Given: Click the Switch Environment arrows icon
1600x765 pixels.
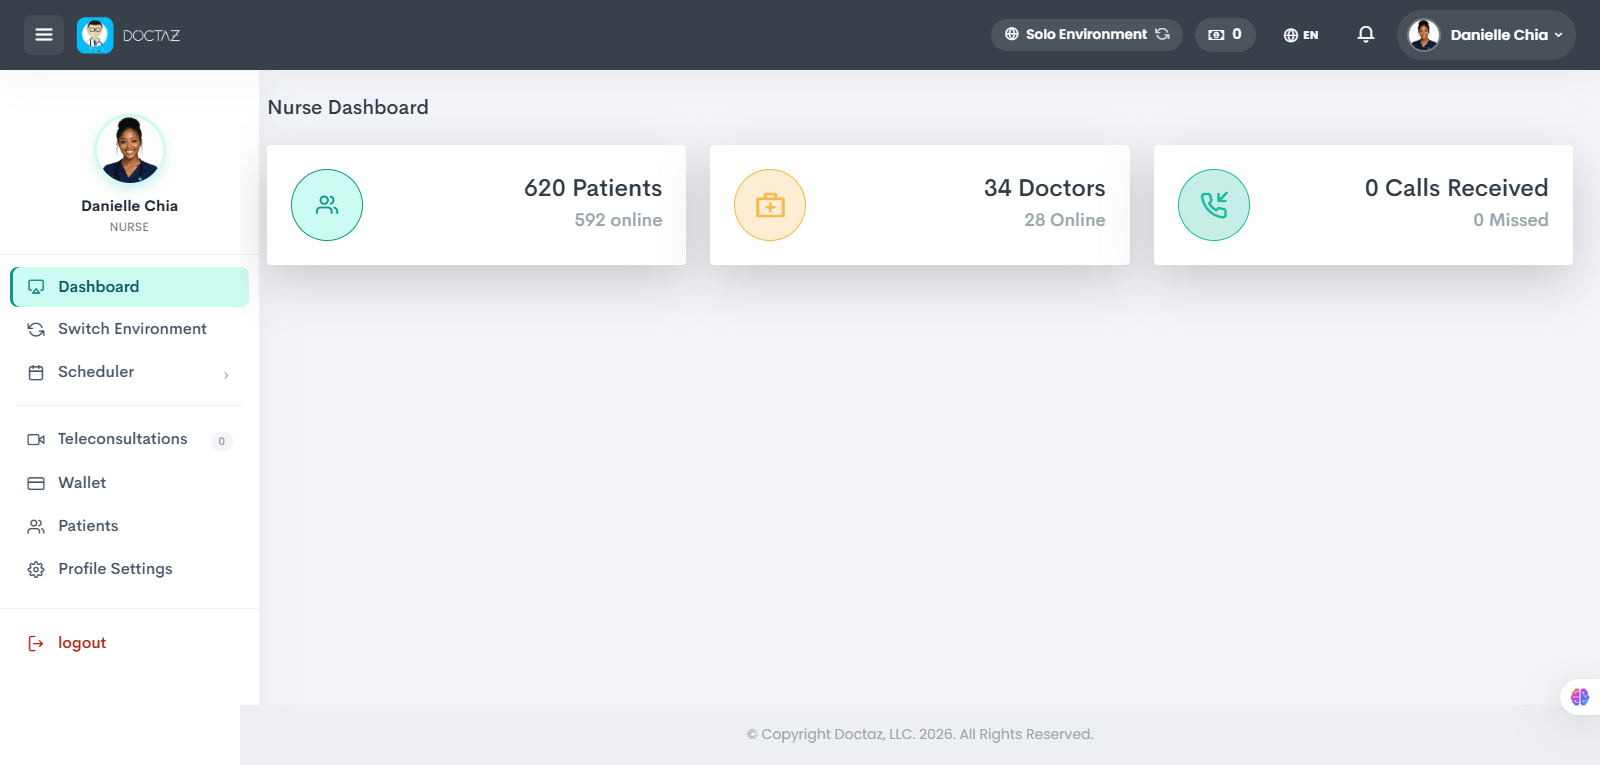Looking at the screenshot, I should click(36, 329).
